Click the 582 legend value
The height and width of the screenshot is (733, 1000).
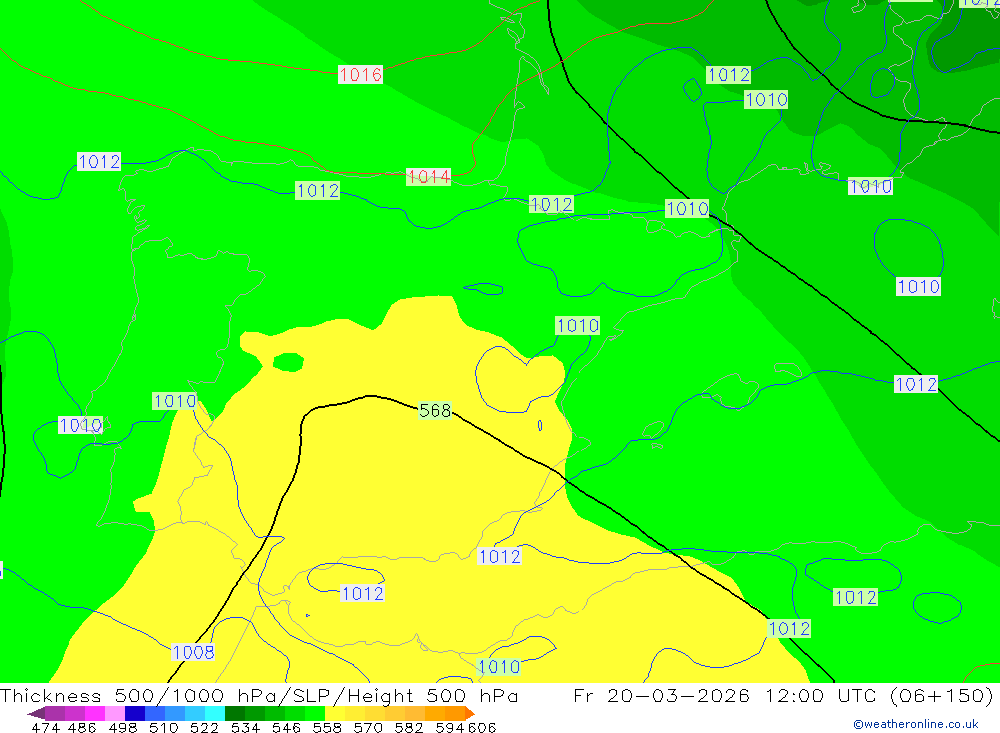pyautogui.click(x=408, y=728)
